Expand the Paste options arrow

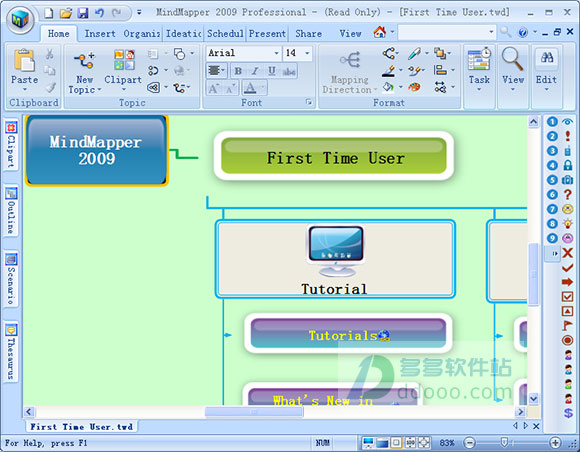click(x=25, y=90)
